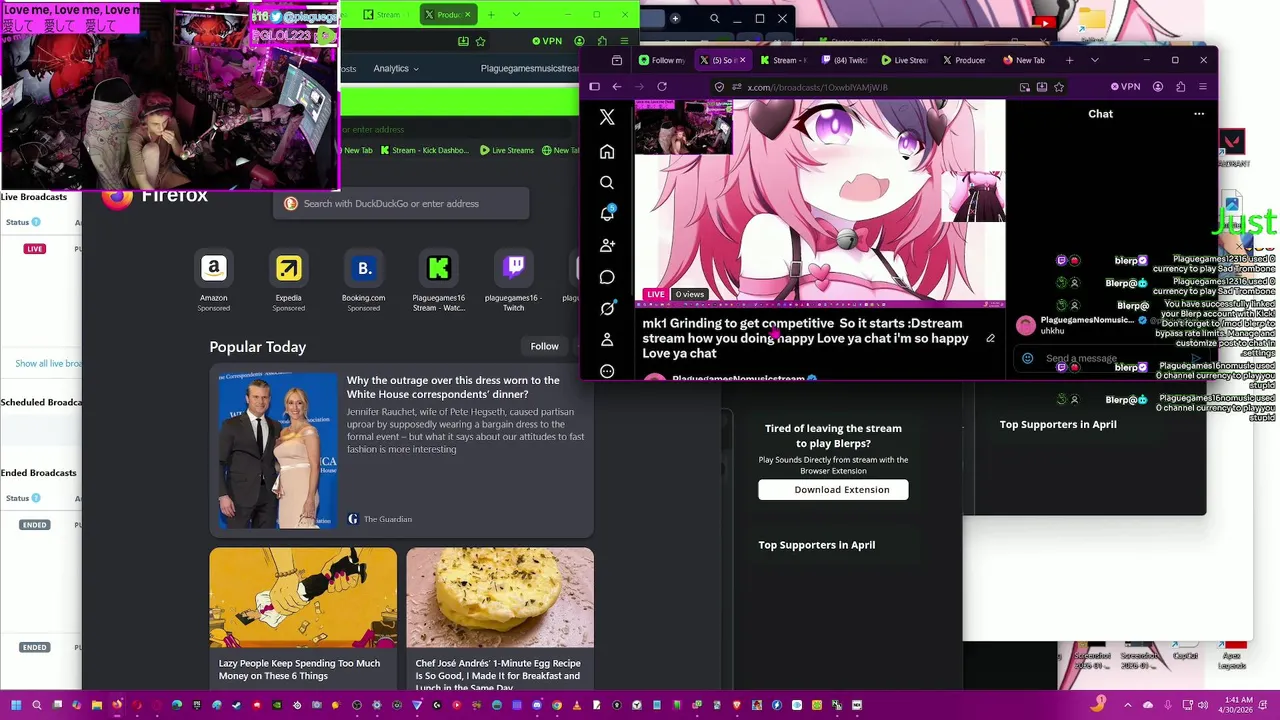Edit broadcast title pencil icon
This screenshot has width=1280, height=720.
tap(990, 338)
